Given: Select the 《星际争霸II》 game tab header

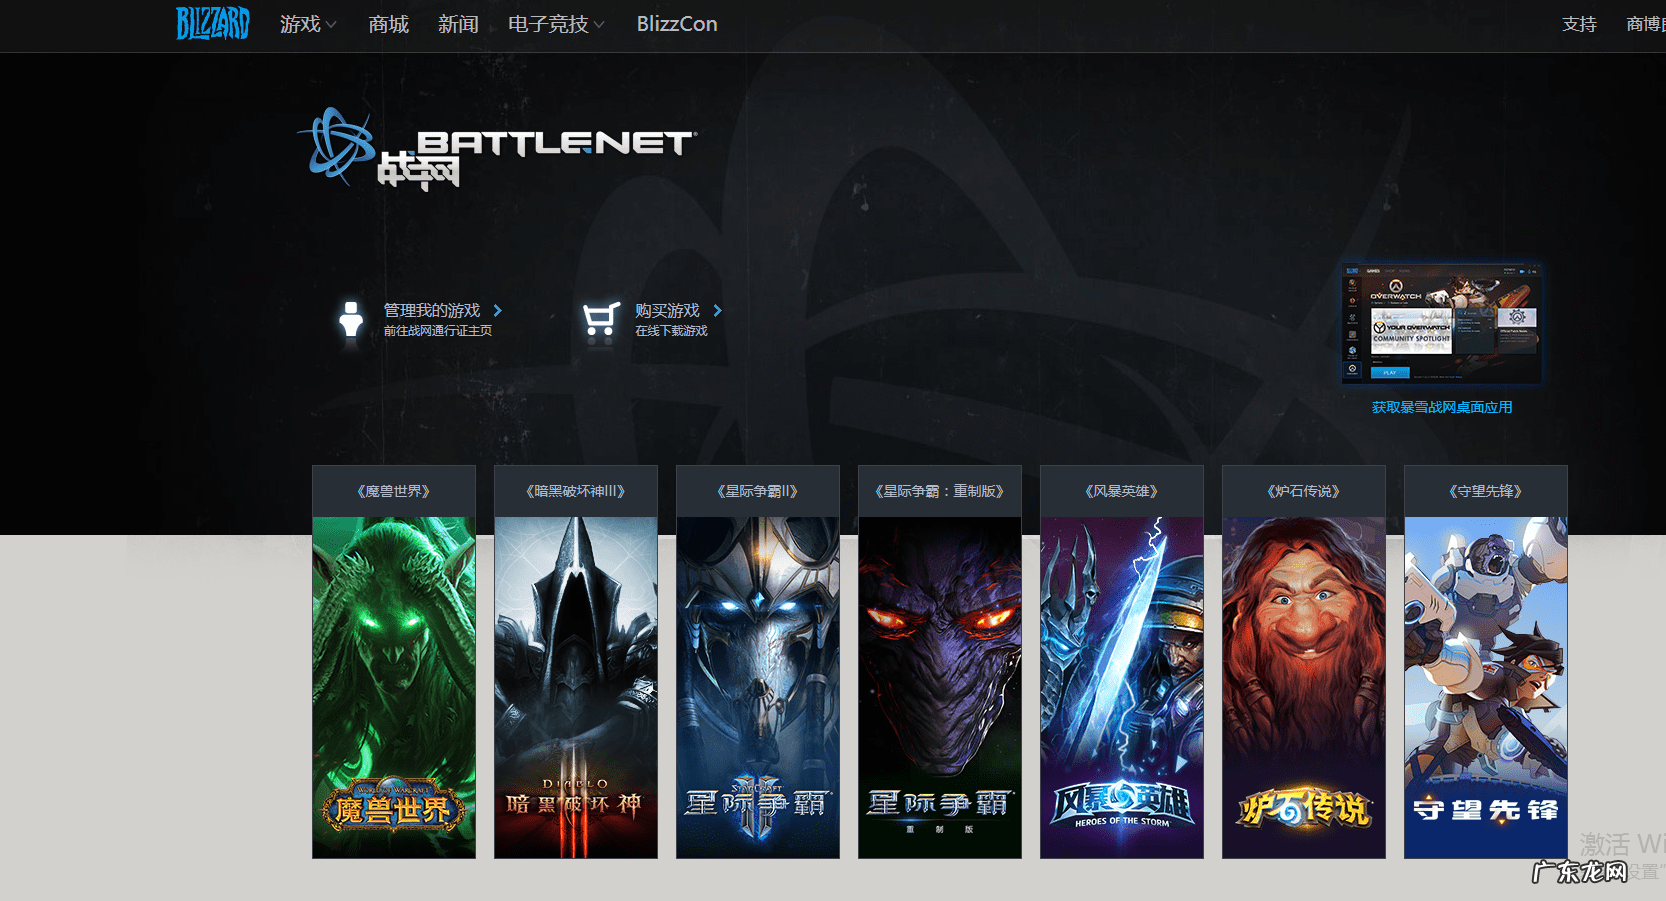Looking at the screenshot, I should tap(758, 491).
